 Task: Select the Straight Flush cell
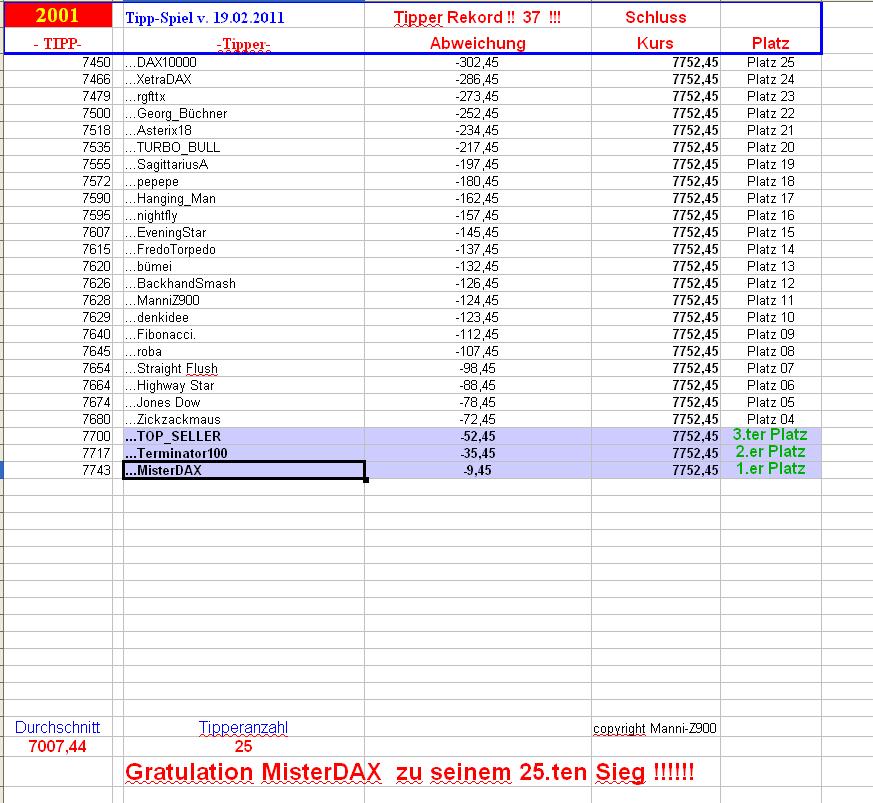click(x=243, y=368)
